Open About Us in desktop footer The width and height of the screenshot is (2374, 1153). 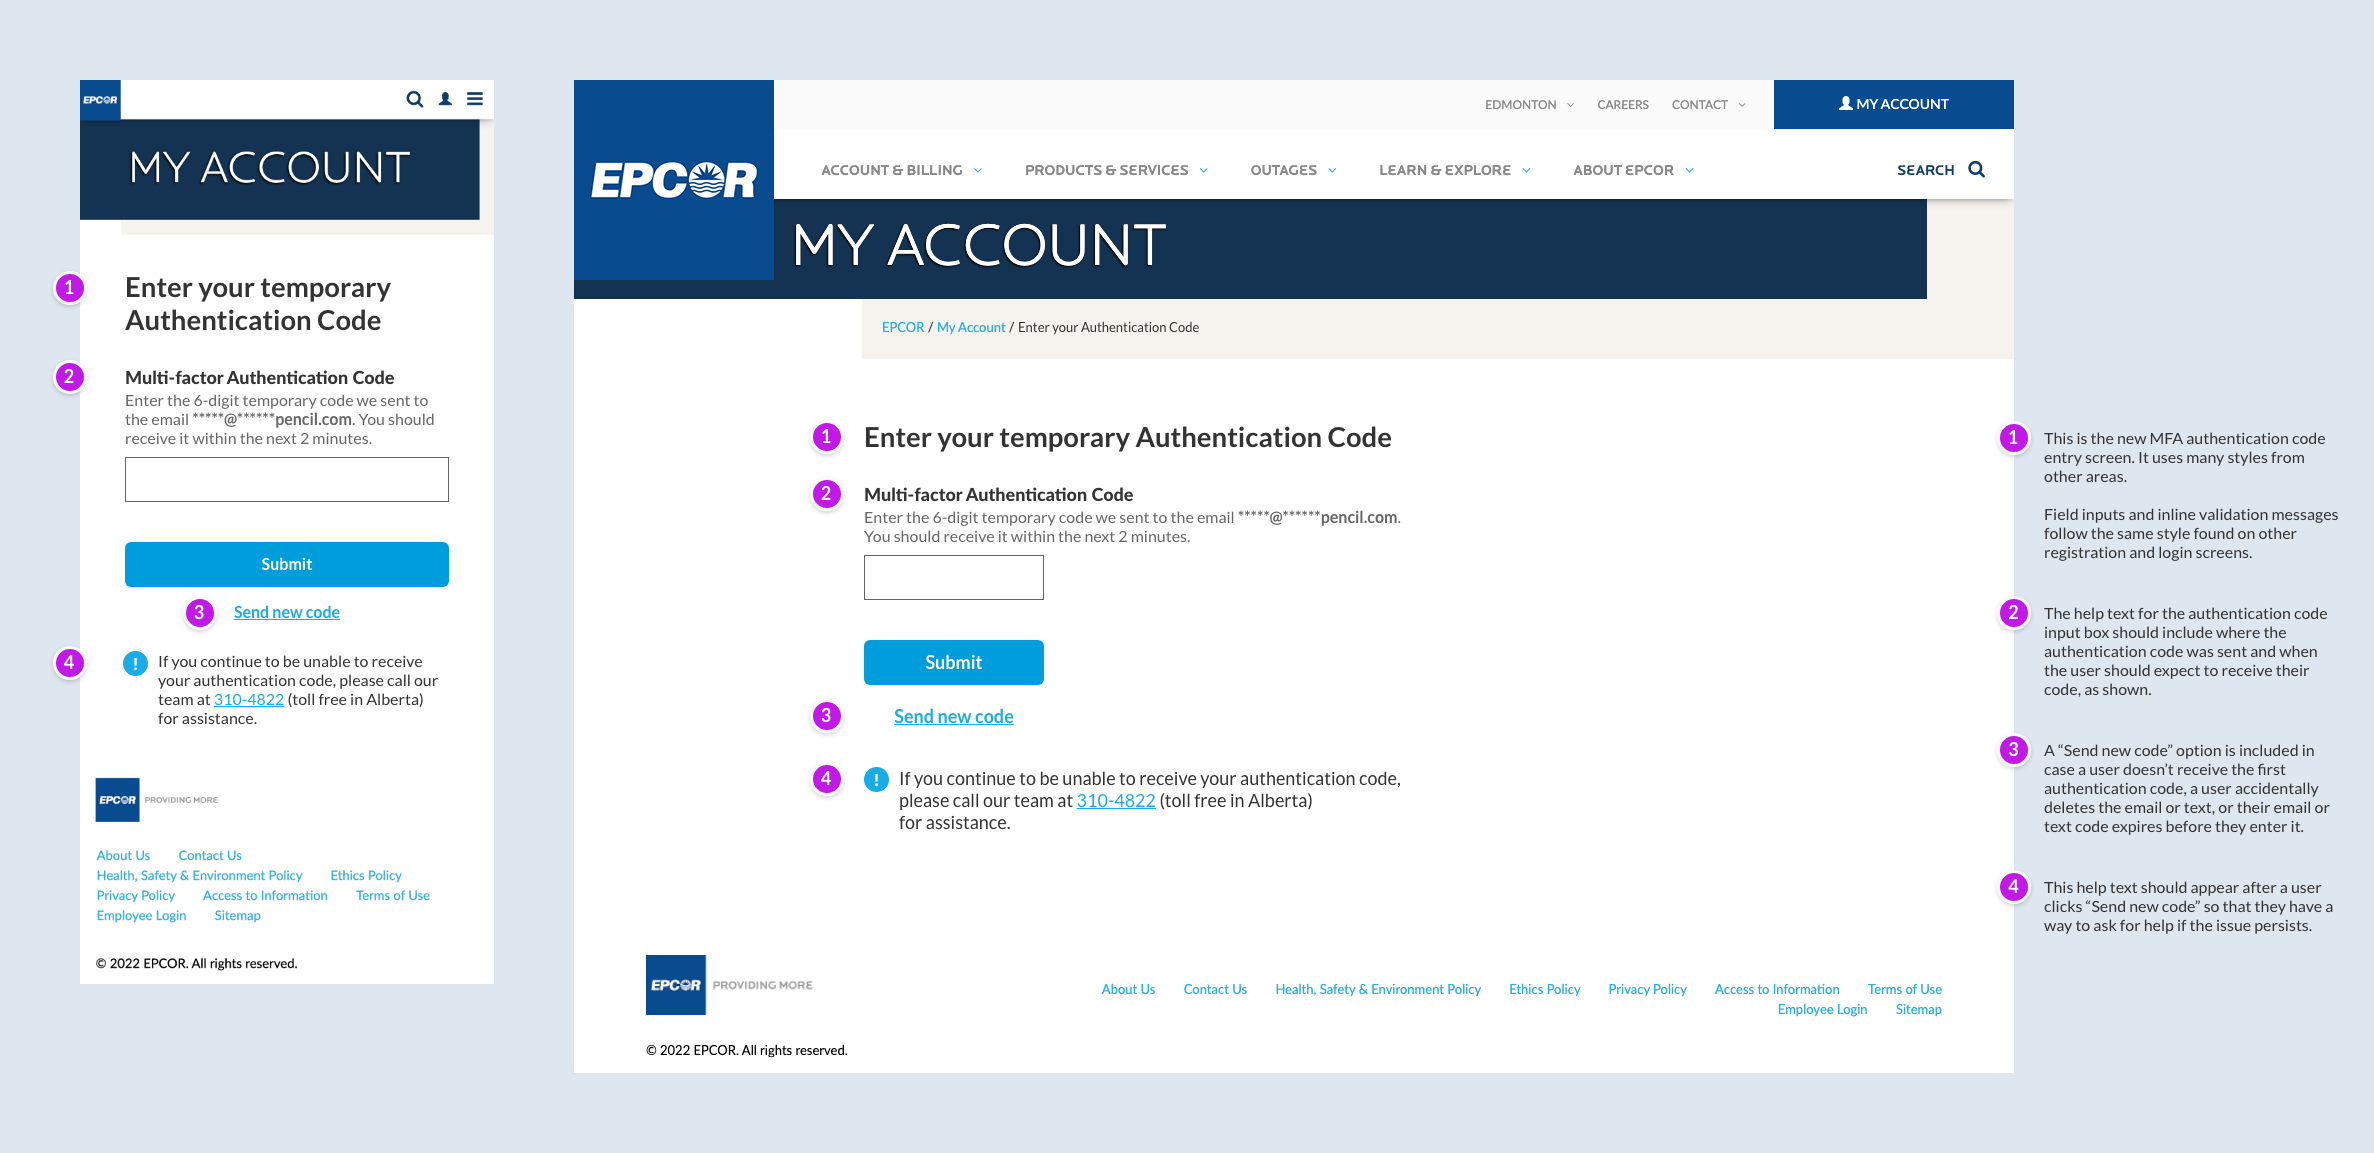point(1128,989)
